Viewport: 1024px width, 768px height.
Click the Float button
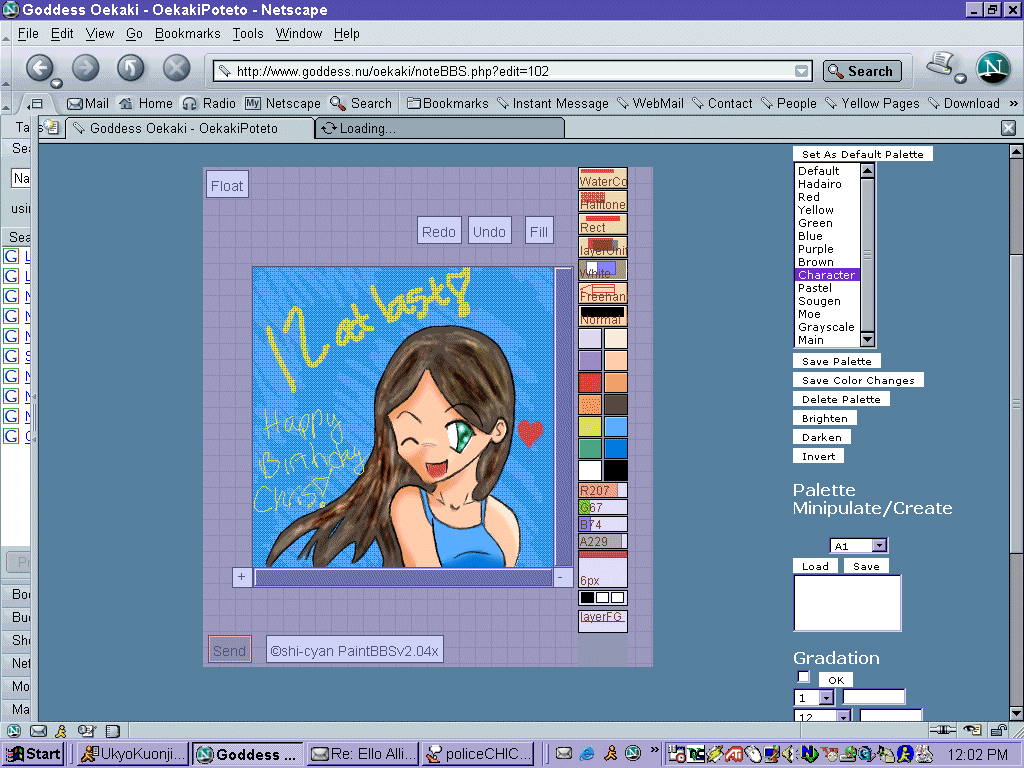click(x=227, y=185)
